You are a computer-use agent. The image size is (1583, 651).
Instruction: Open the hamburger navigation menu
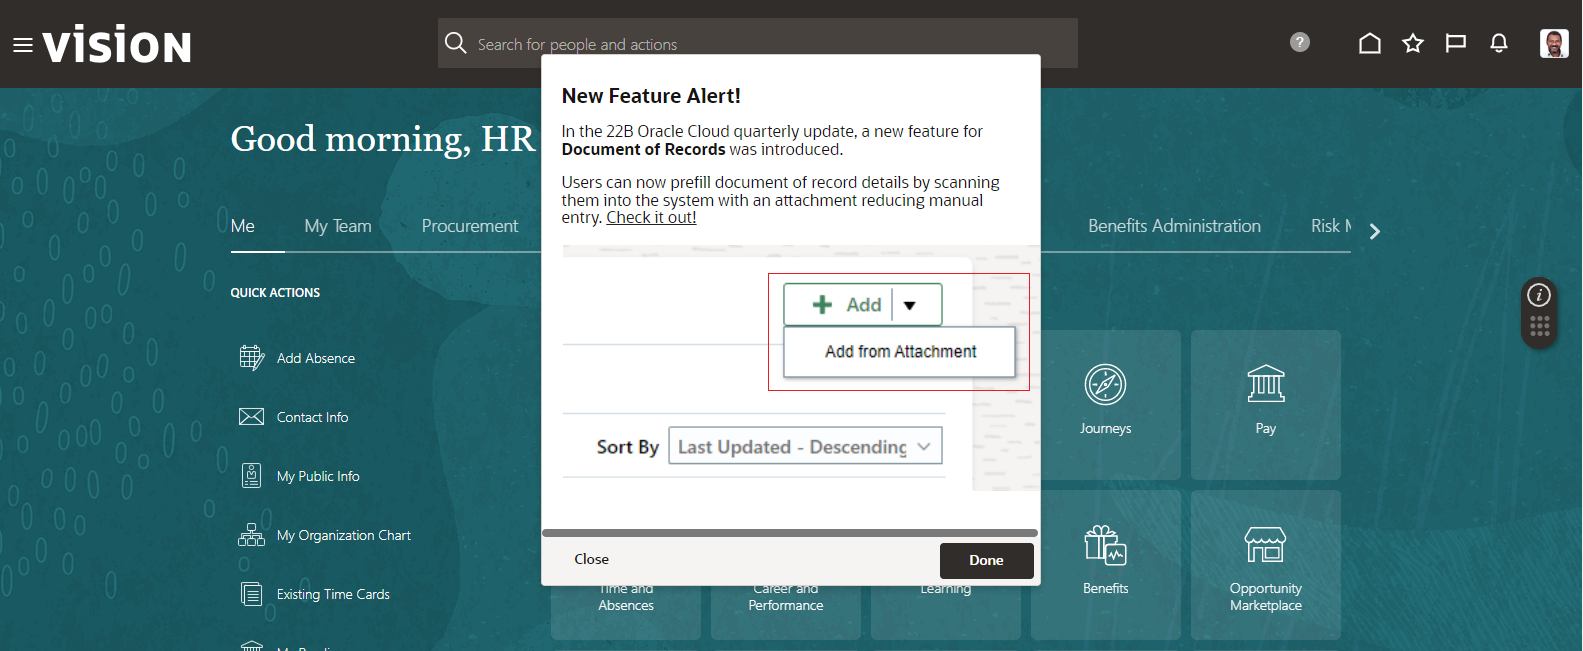pyautogui.click(x=22, y=45)
